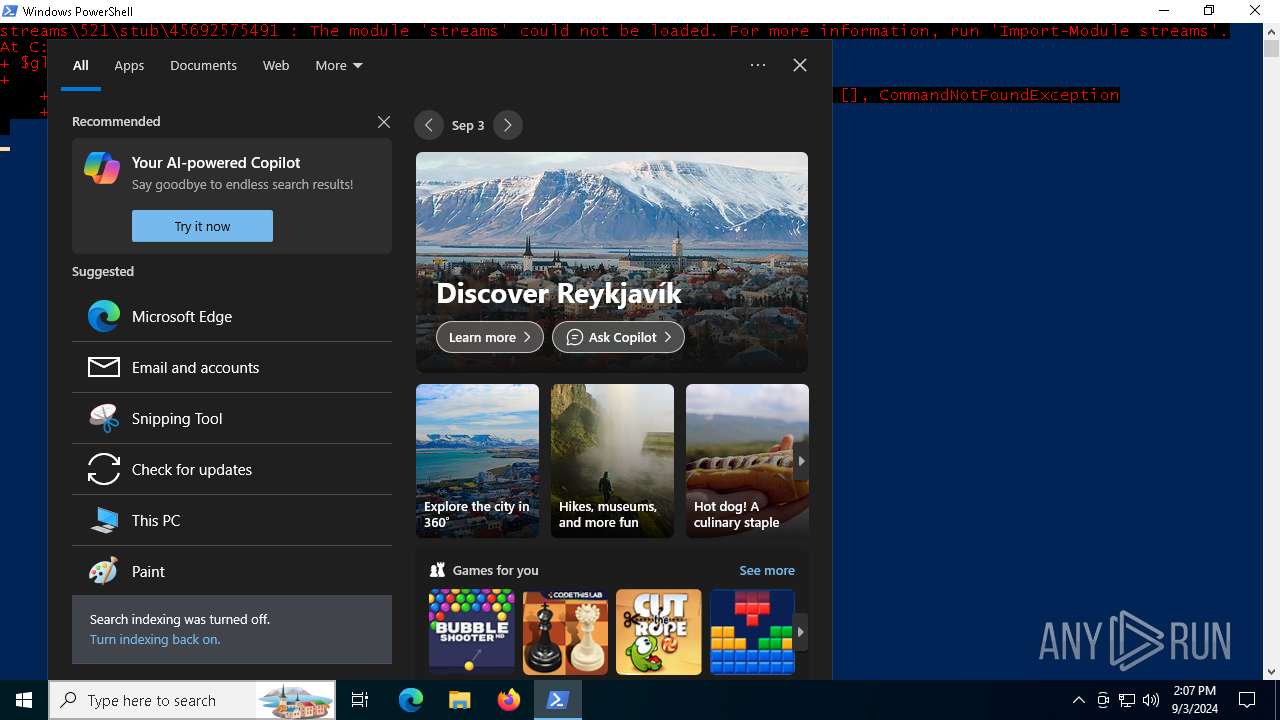Viewport: 1280px width, 720px height.
Task: Open volume control in system tray
Action: click(1151, 700)
